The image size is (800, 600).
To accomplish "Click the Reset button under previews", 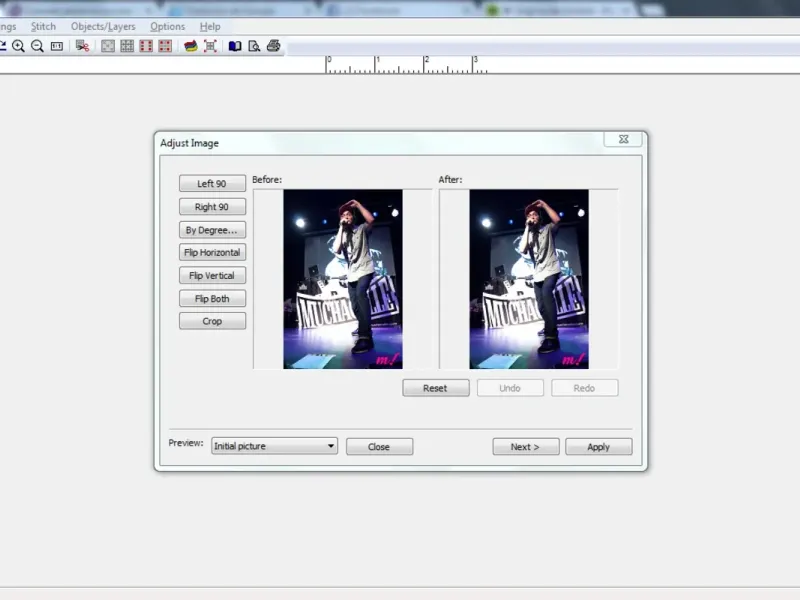I will (x=435, y=388).
